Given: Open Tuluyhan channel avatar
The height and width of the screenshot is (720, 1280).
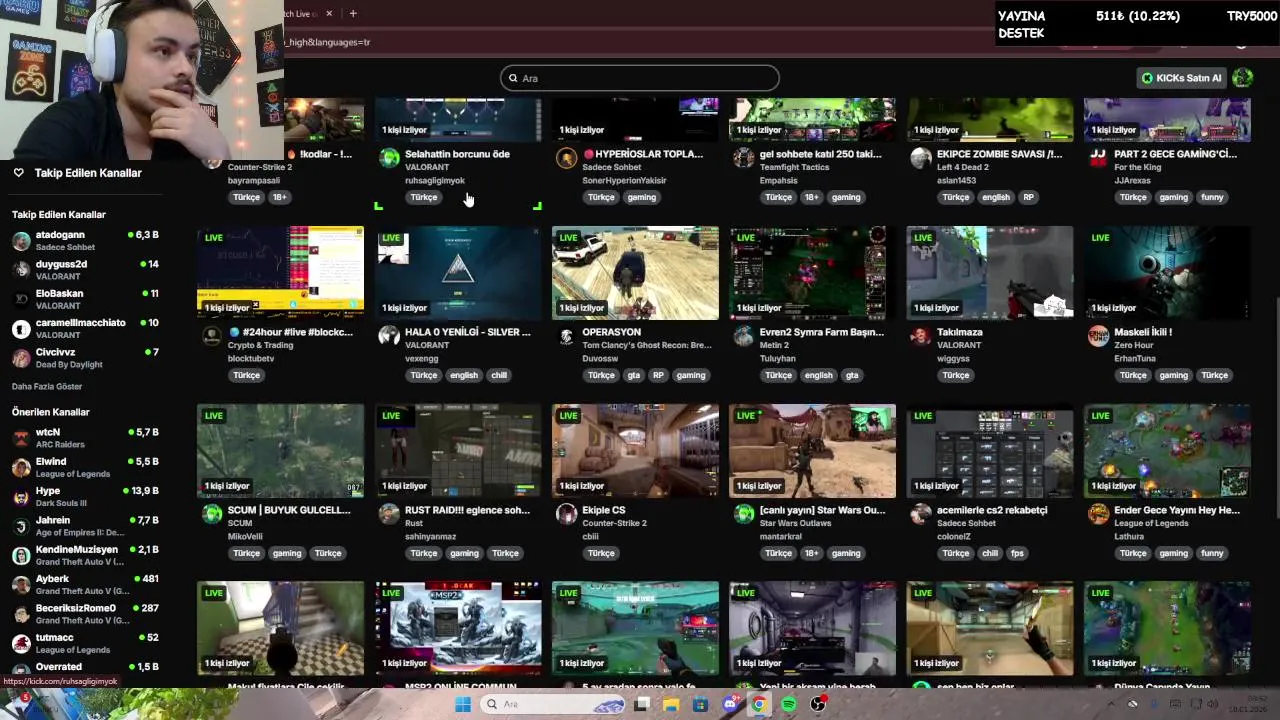Looking at the screenshot, I should (743, 336).
